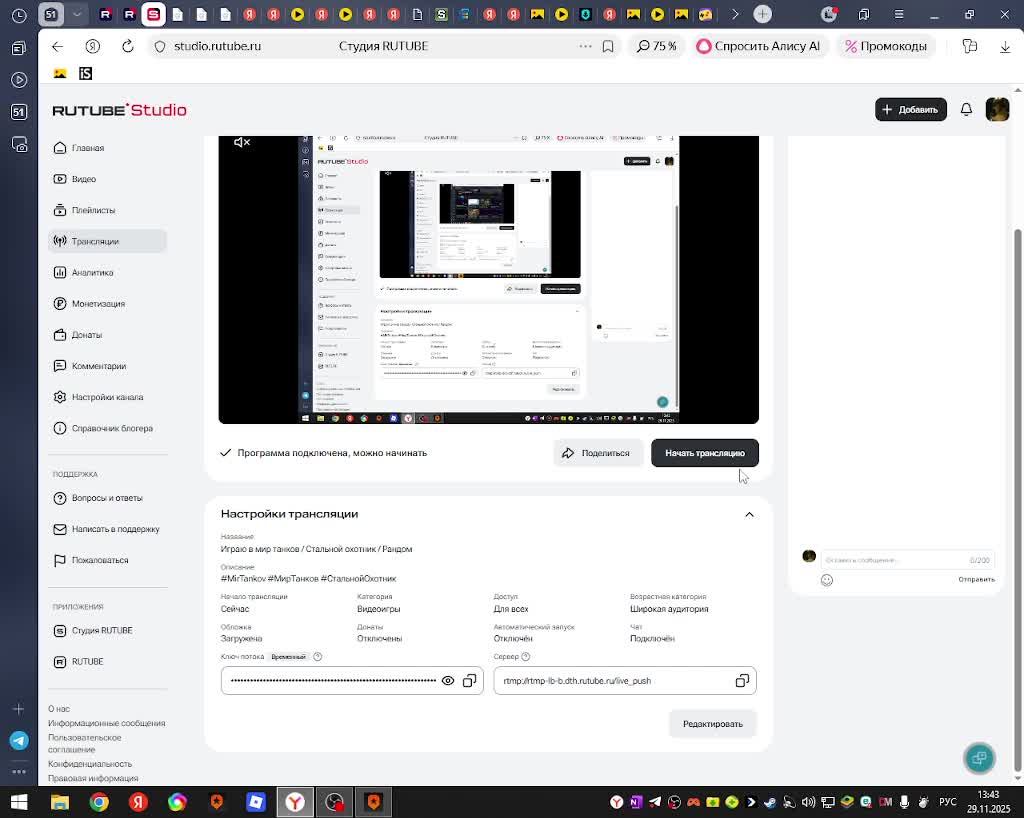Copy the stream key
1024x818 pixels.
tap(469, 681)
